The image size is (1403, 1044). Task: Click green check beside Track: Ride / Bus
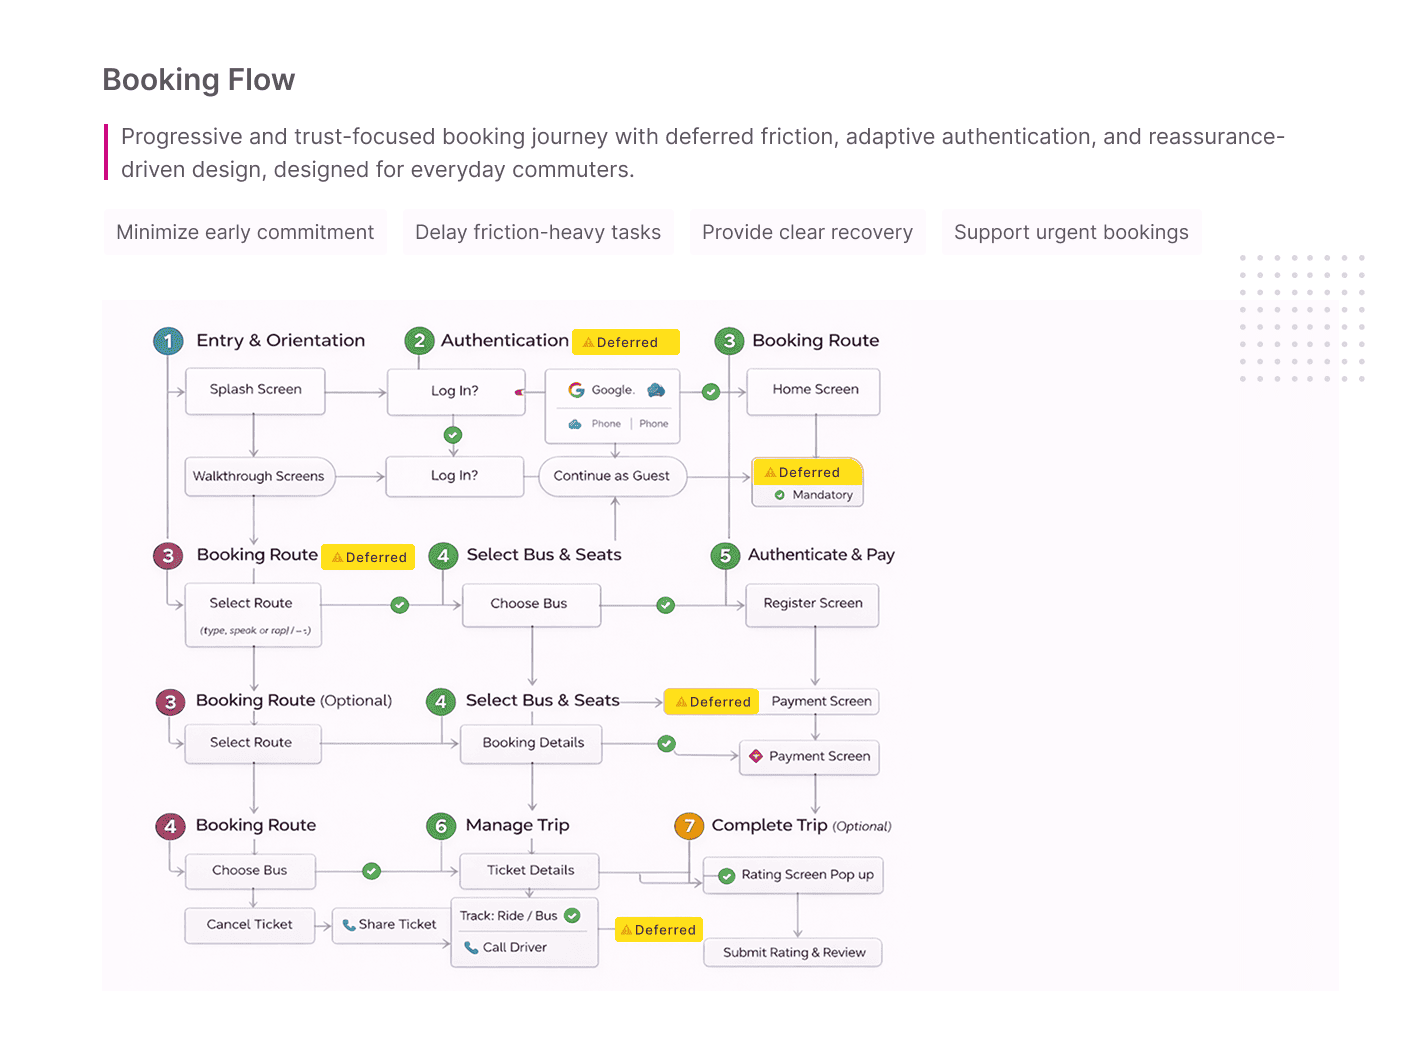click(x=572, y=915)
